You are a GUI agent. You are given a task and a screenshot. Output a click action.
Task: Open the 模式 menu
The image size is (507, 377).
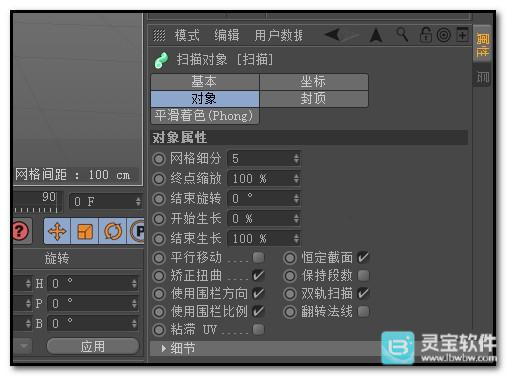tap(187, 35)
